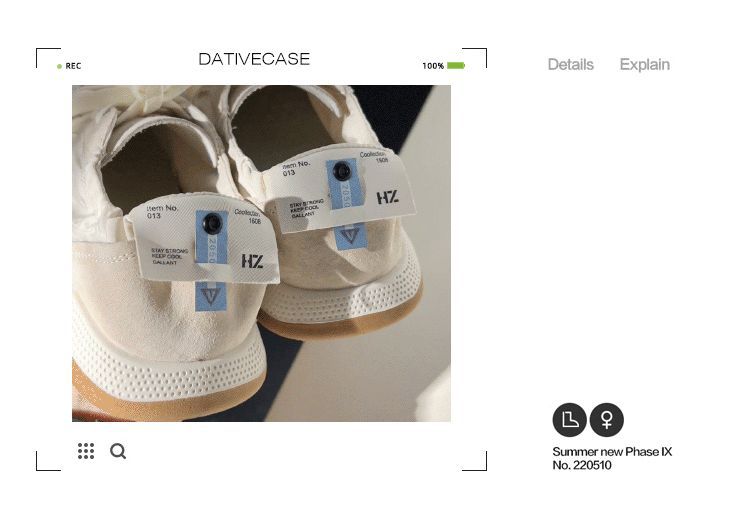Click the HZ logo on right shoe tag

(387, 197)
